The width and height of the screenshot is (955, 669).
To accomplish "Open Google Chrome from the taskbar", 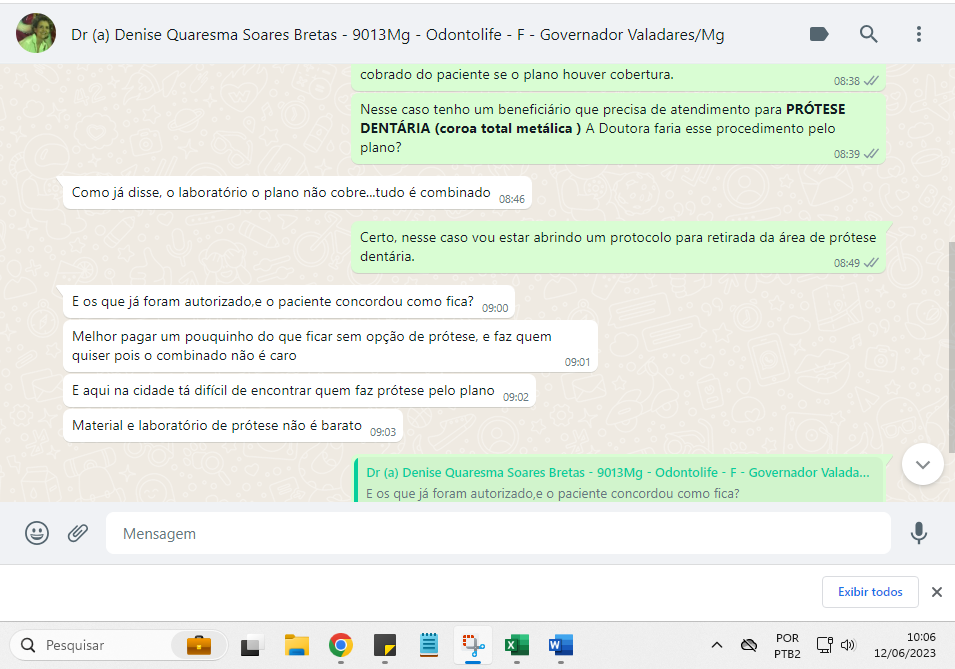I will pyautogui.click(x=341, y=645).
